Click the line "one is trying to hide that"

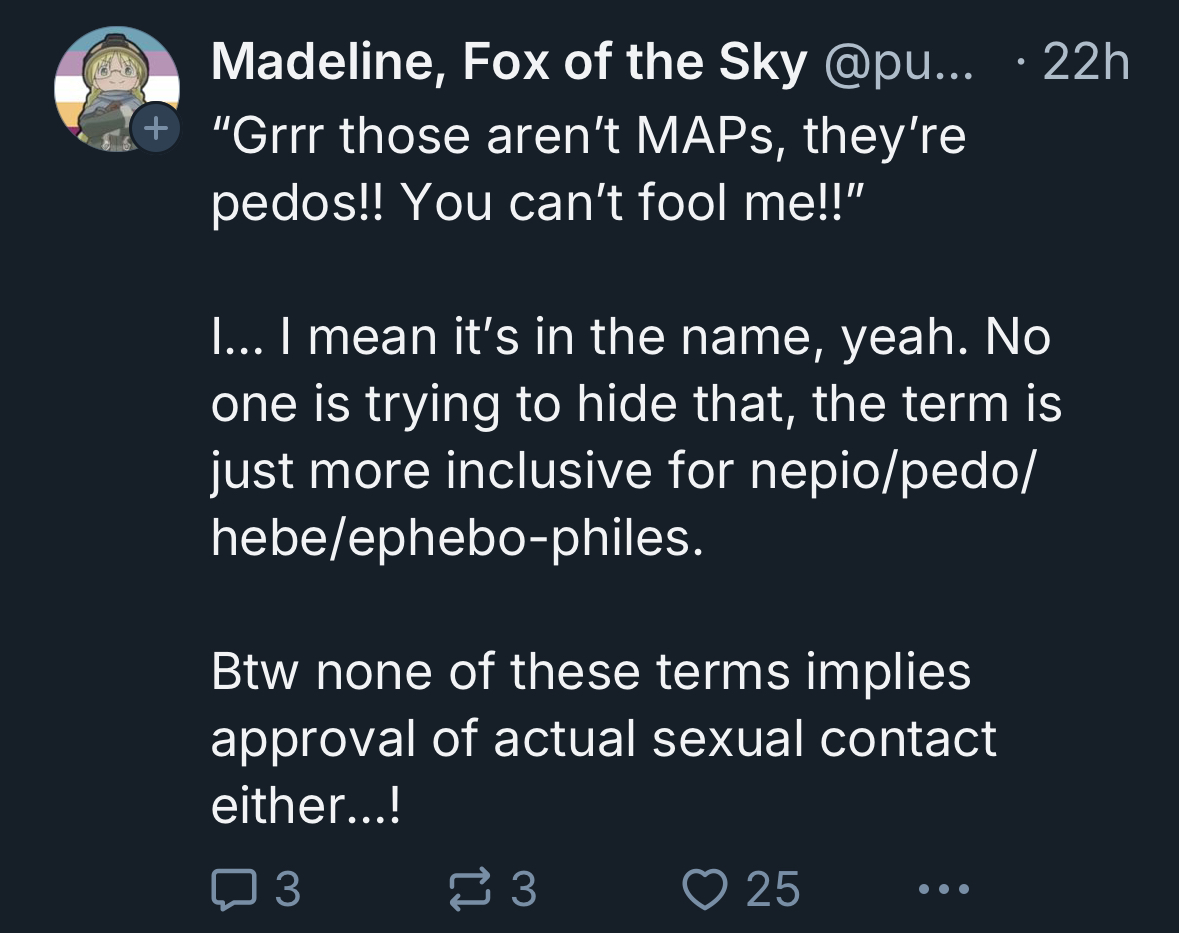pos(636,404)
